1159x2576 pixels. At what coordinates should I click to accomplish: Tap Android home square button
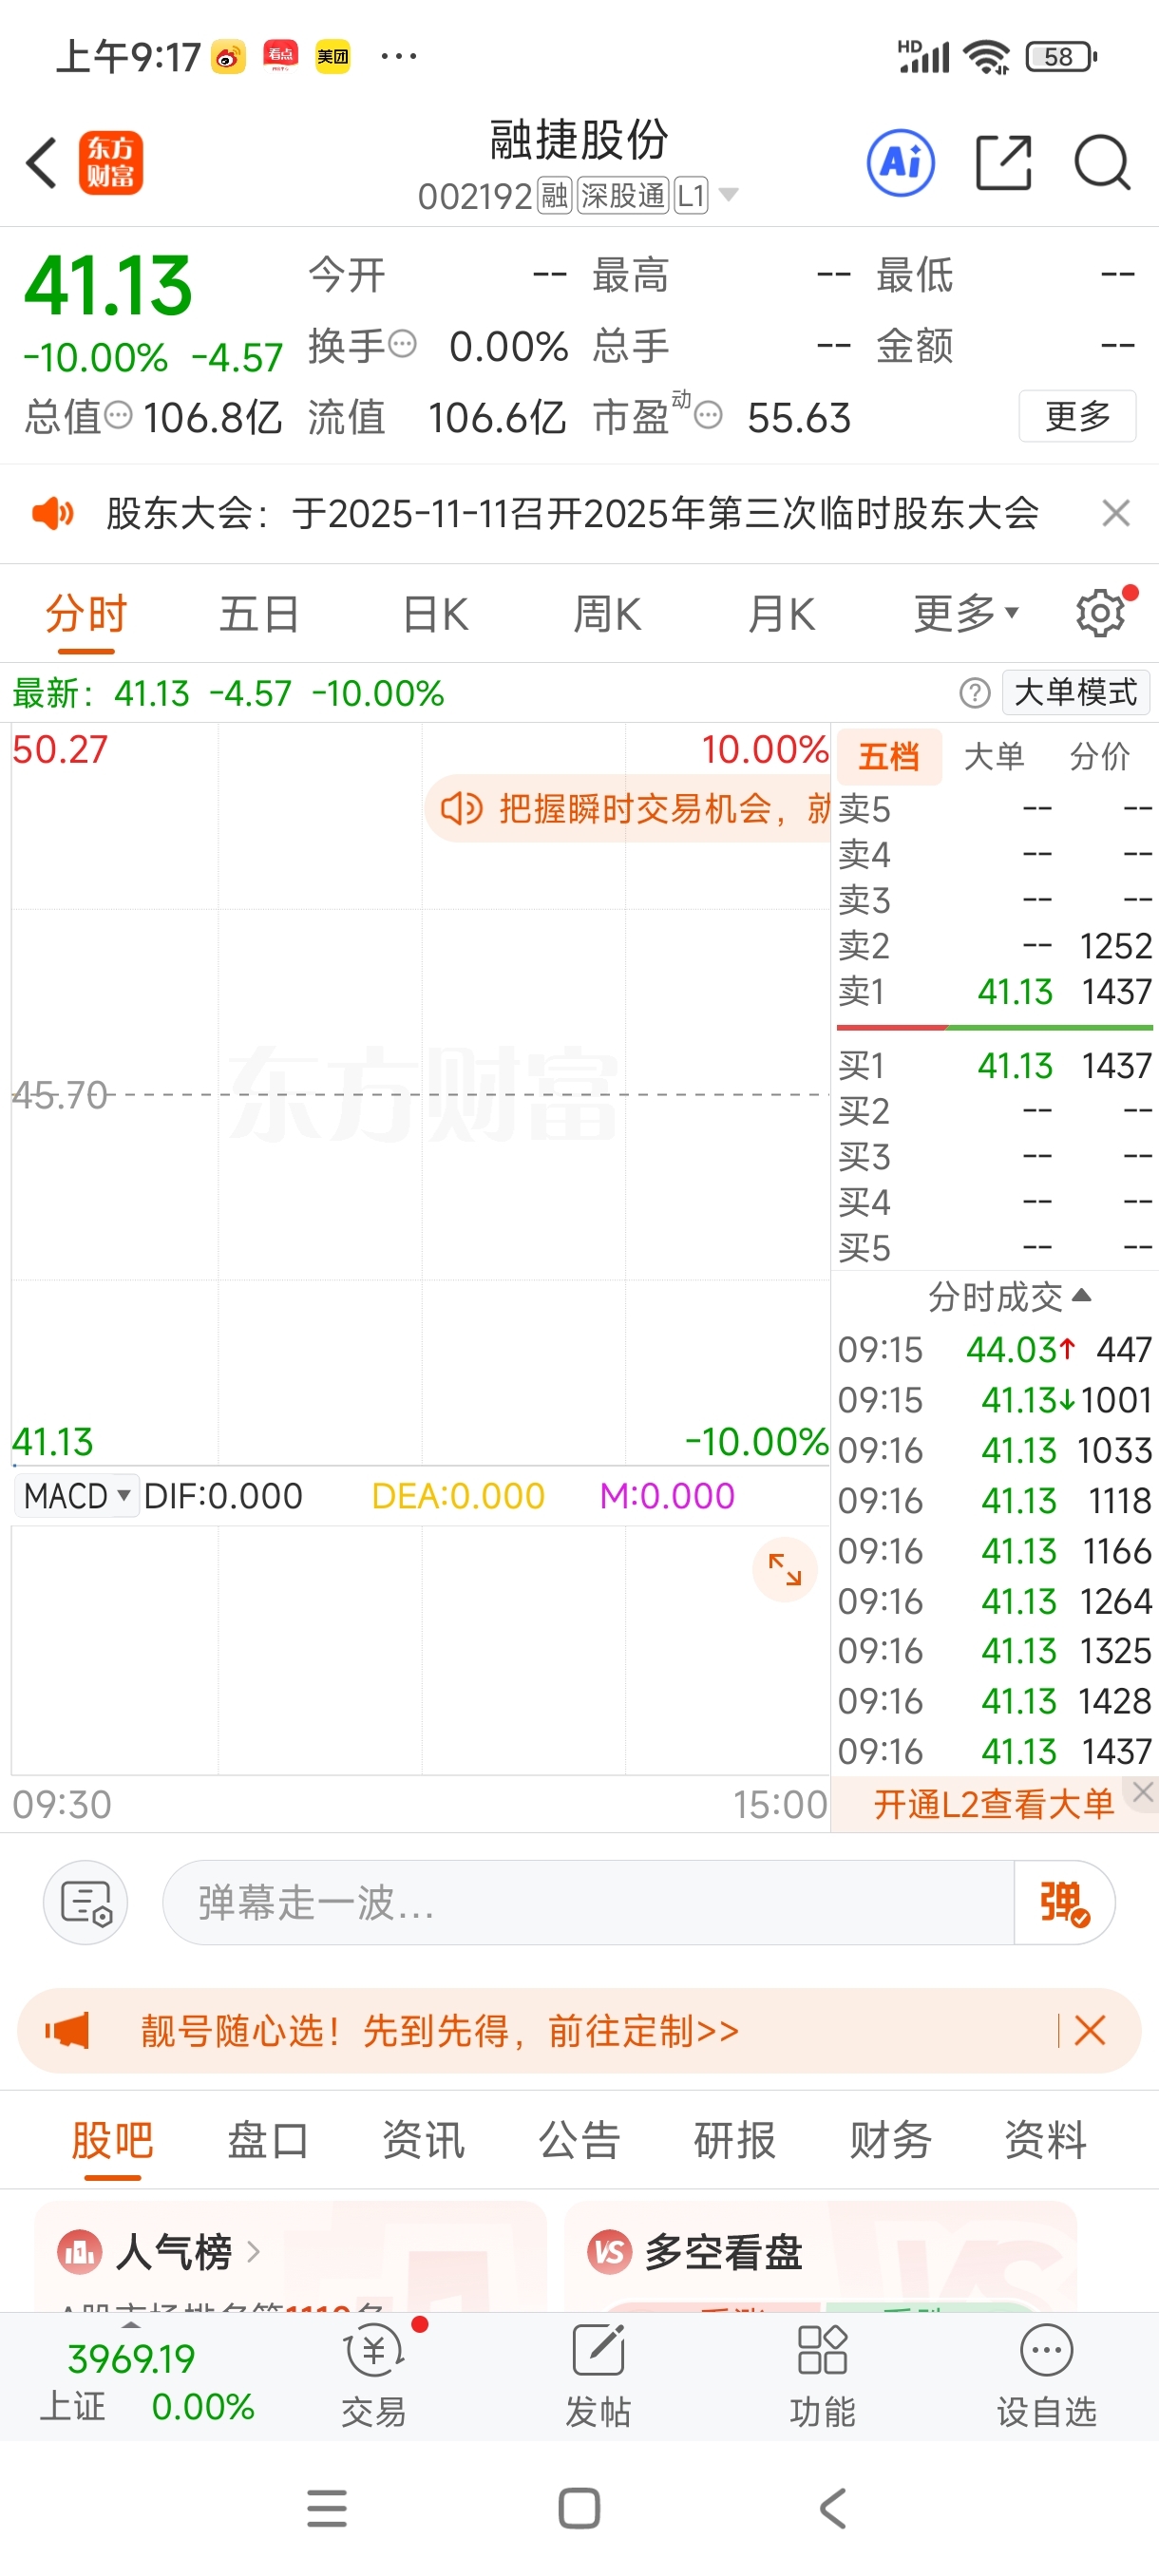579,2507
